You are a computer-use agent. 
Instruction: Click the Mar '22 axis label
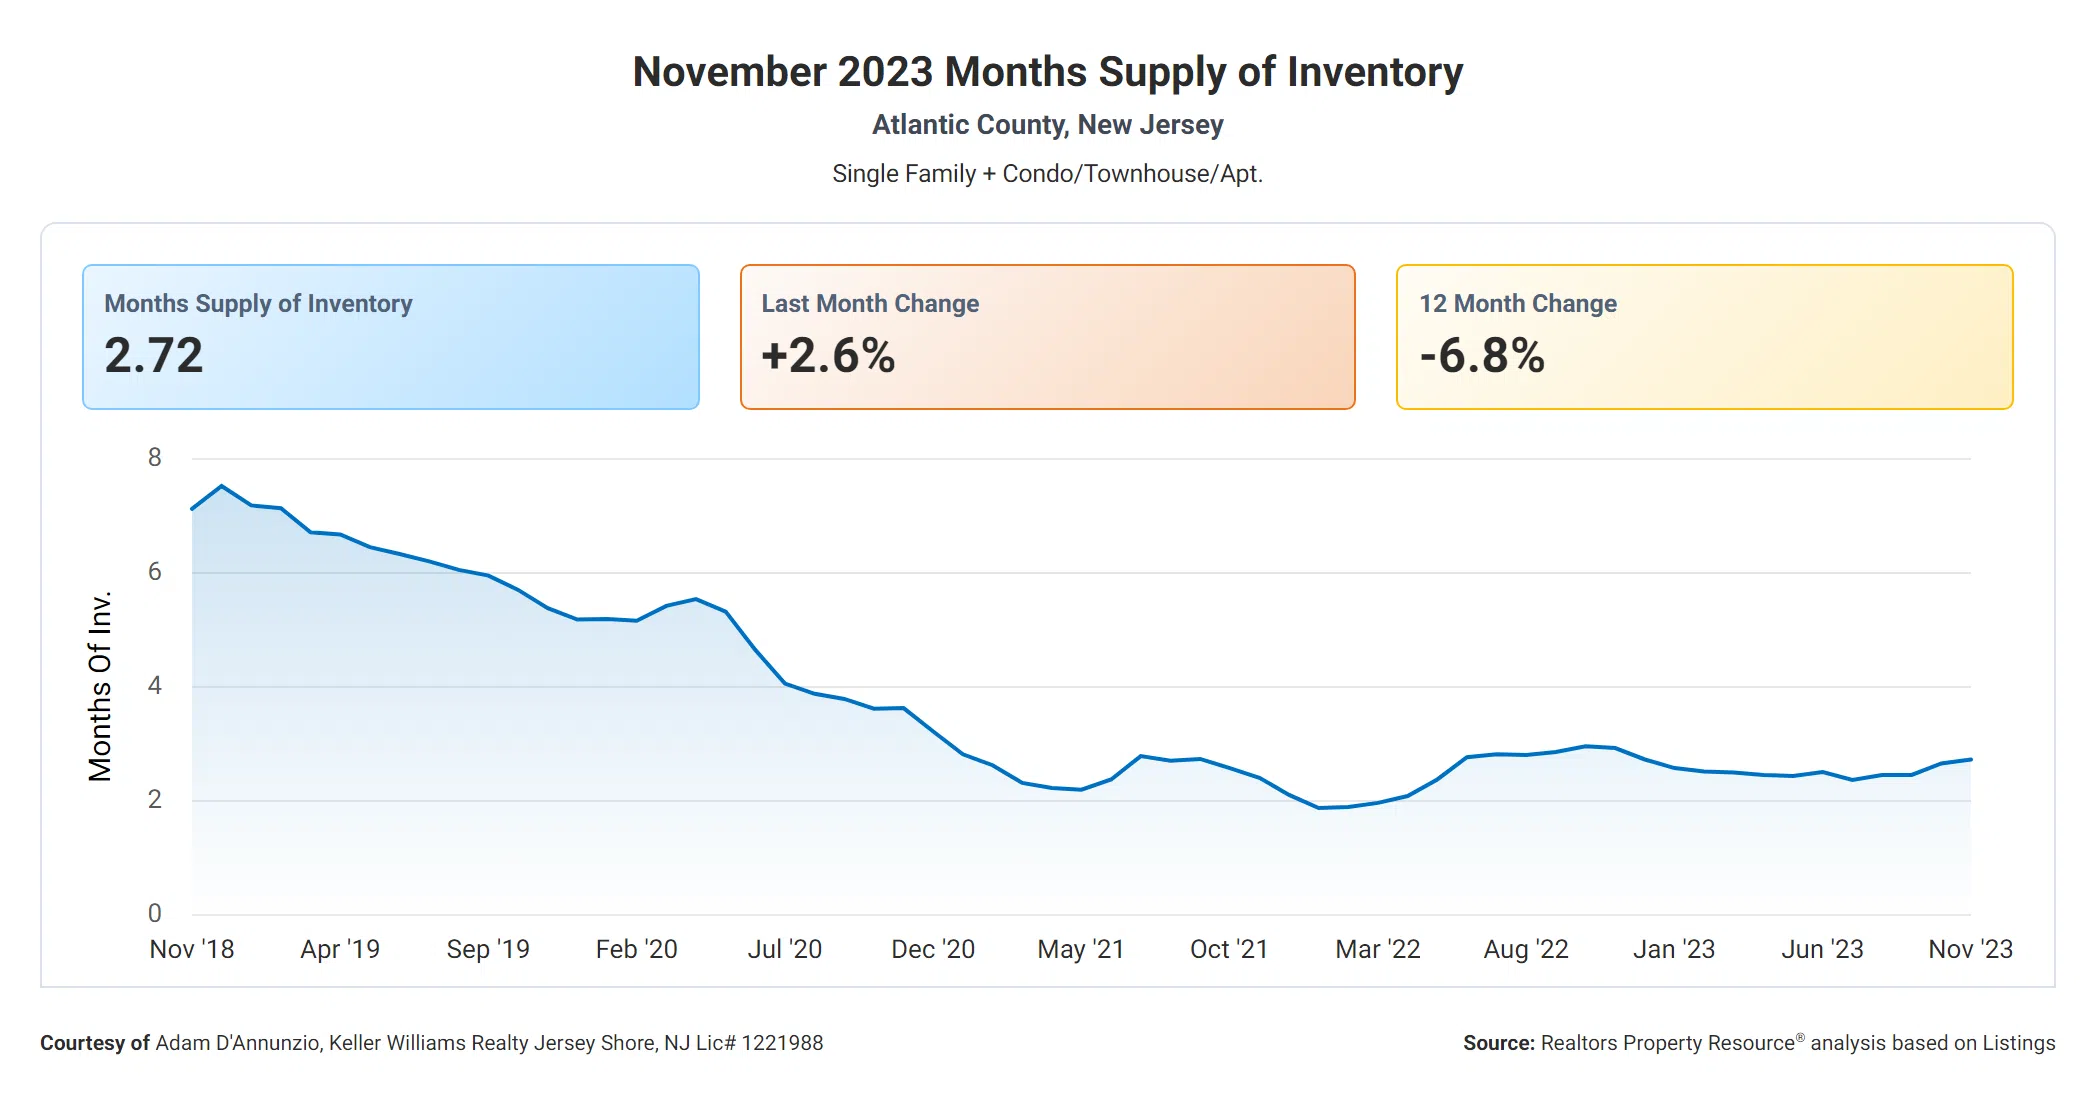1377,949
